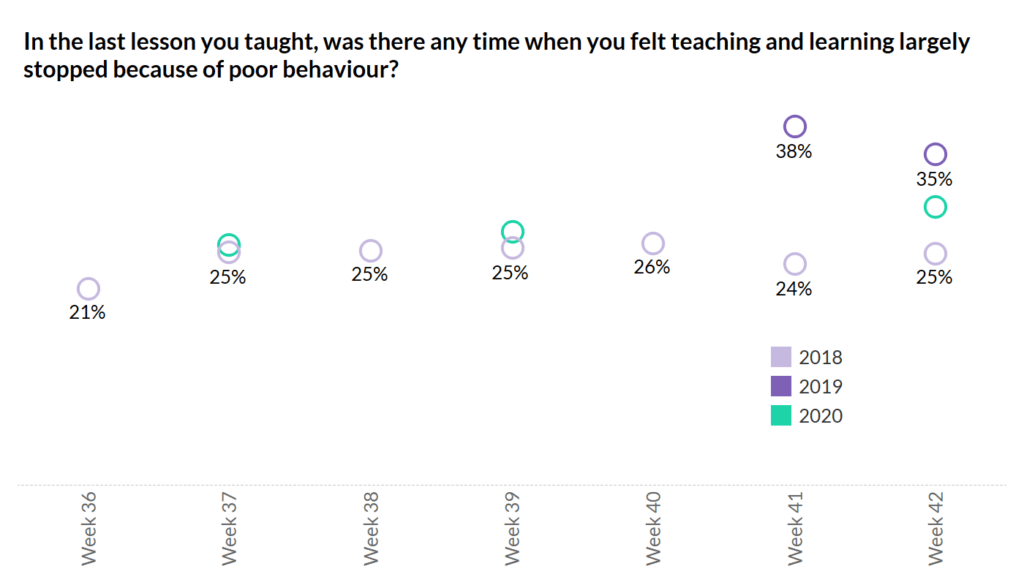Click the 2018 data point at Week 36

click(88, 289)
